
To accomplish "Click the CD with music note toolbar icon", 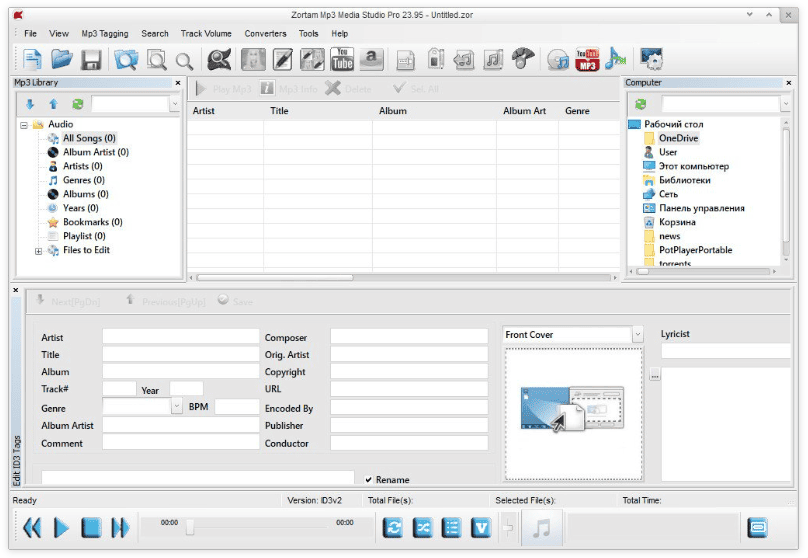I will 558,60.
